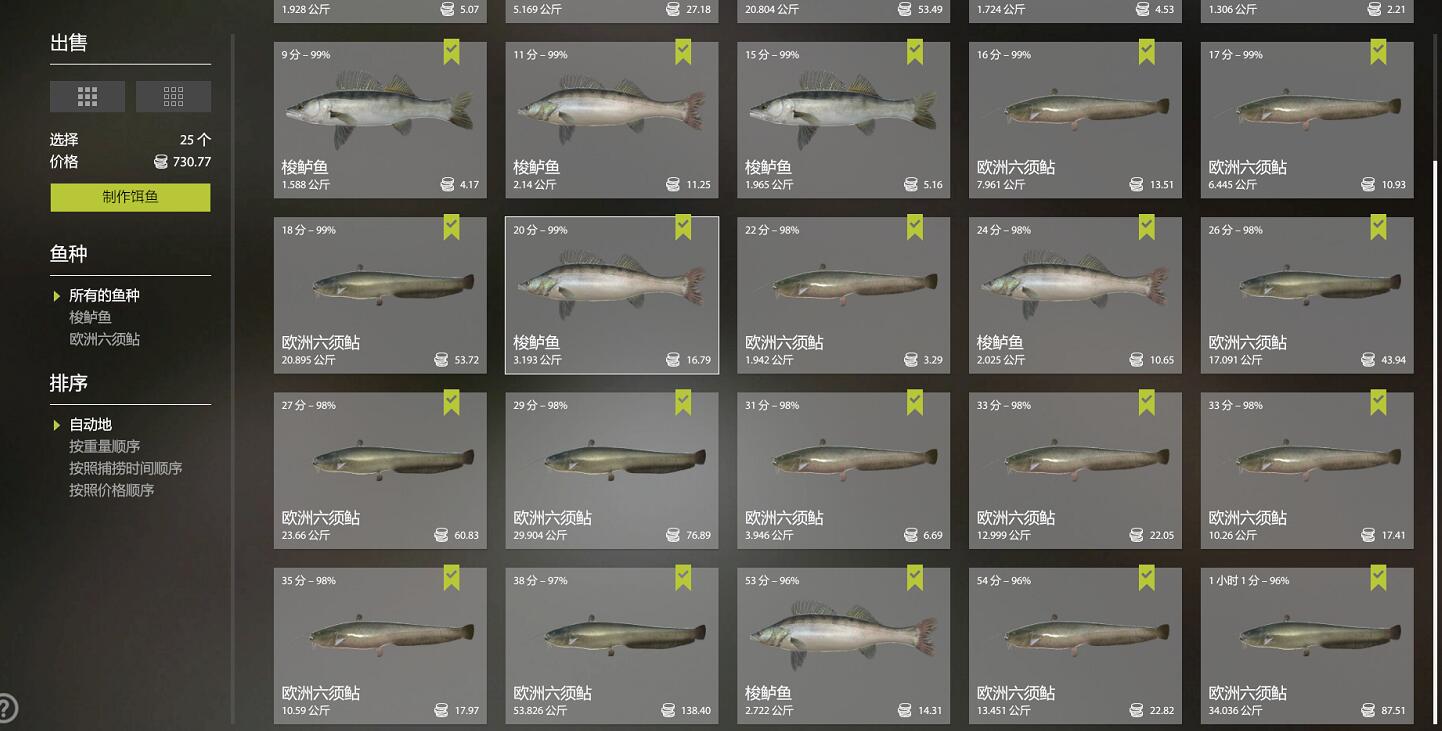Select the 17.091 kg 欧洲六须鲇 thumbnail
The image size is (1442, 731).
click(x=1307, y=295)
